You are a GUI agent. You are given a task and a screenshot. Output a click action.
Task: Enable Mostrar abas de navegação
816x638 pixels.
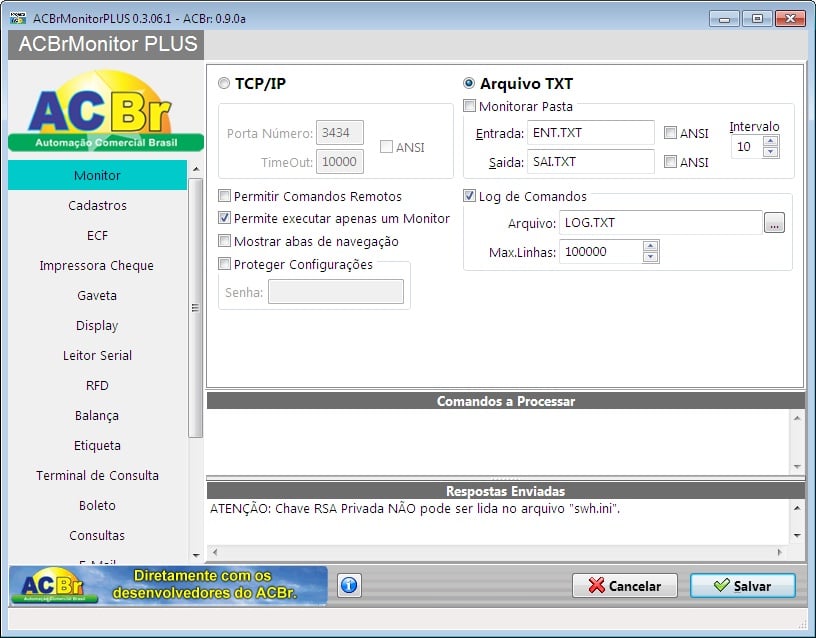point(224,241)
